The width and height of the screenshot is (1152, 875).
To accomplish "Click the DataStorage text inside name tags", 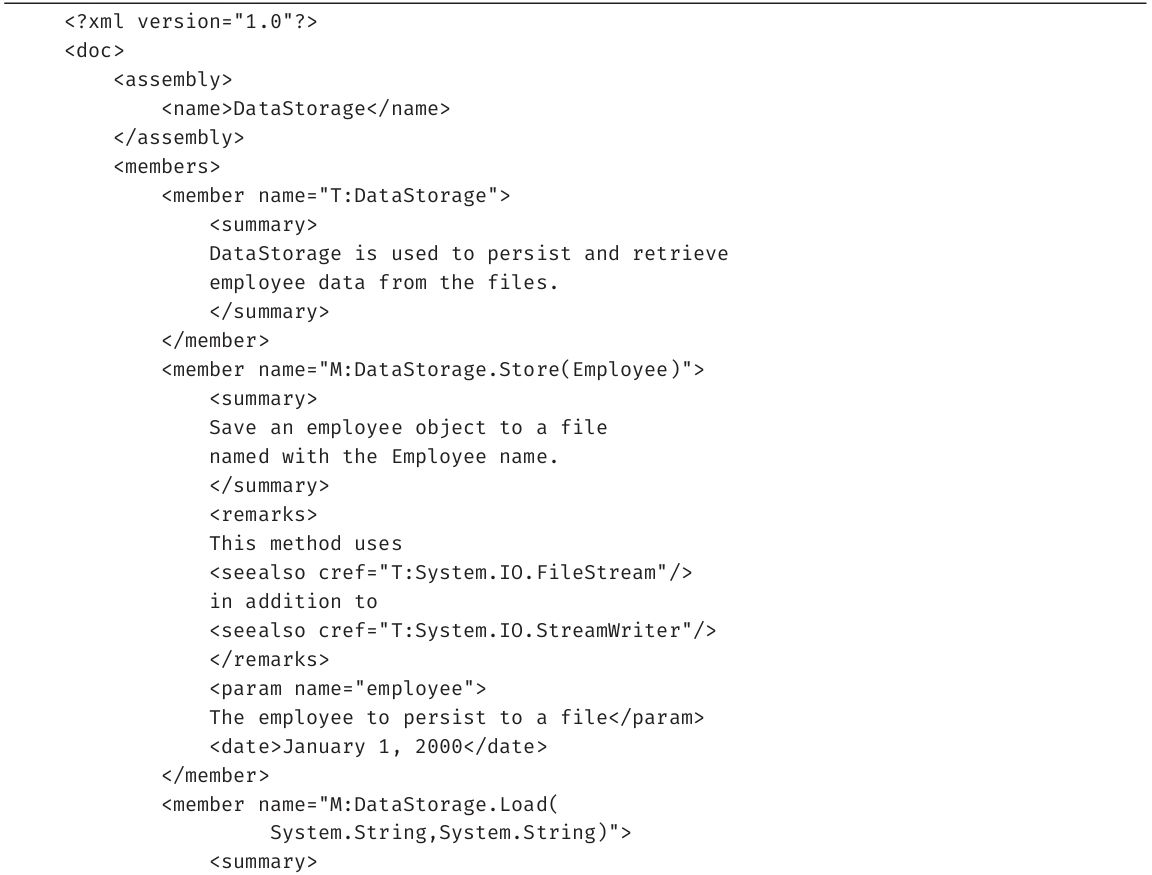I will pyautogui.click(x=299, y=108).
